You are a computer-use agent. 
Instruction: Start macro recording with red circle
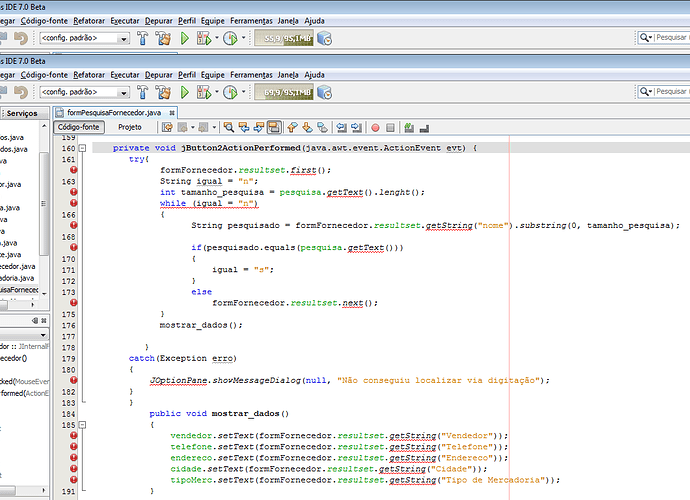[375, 128]
